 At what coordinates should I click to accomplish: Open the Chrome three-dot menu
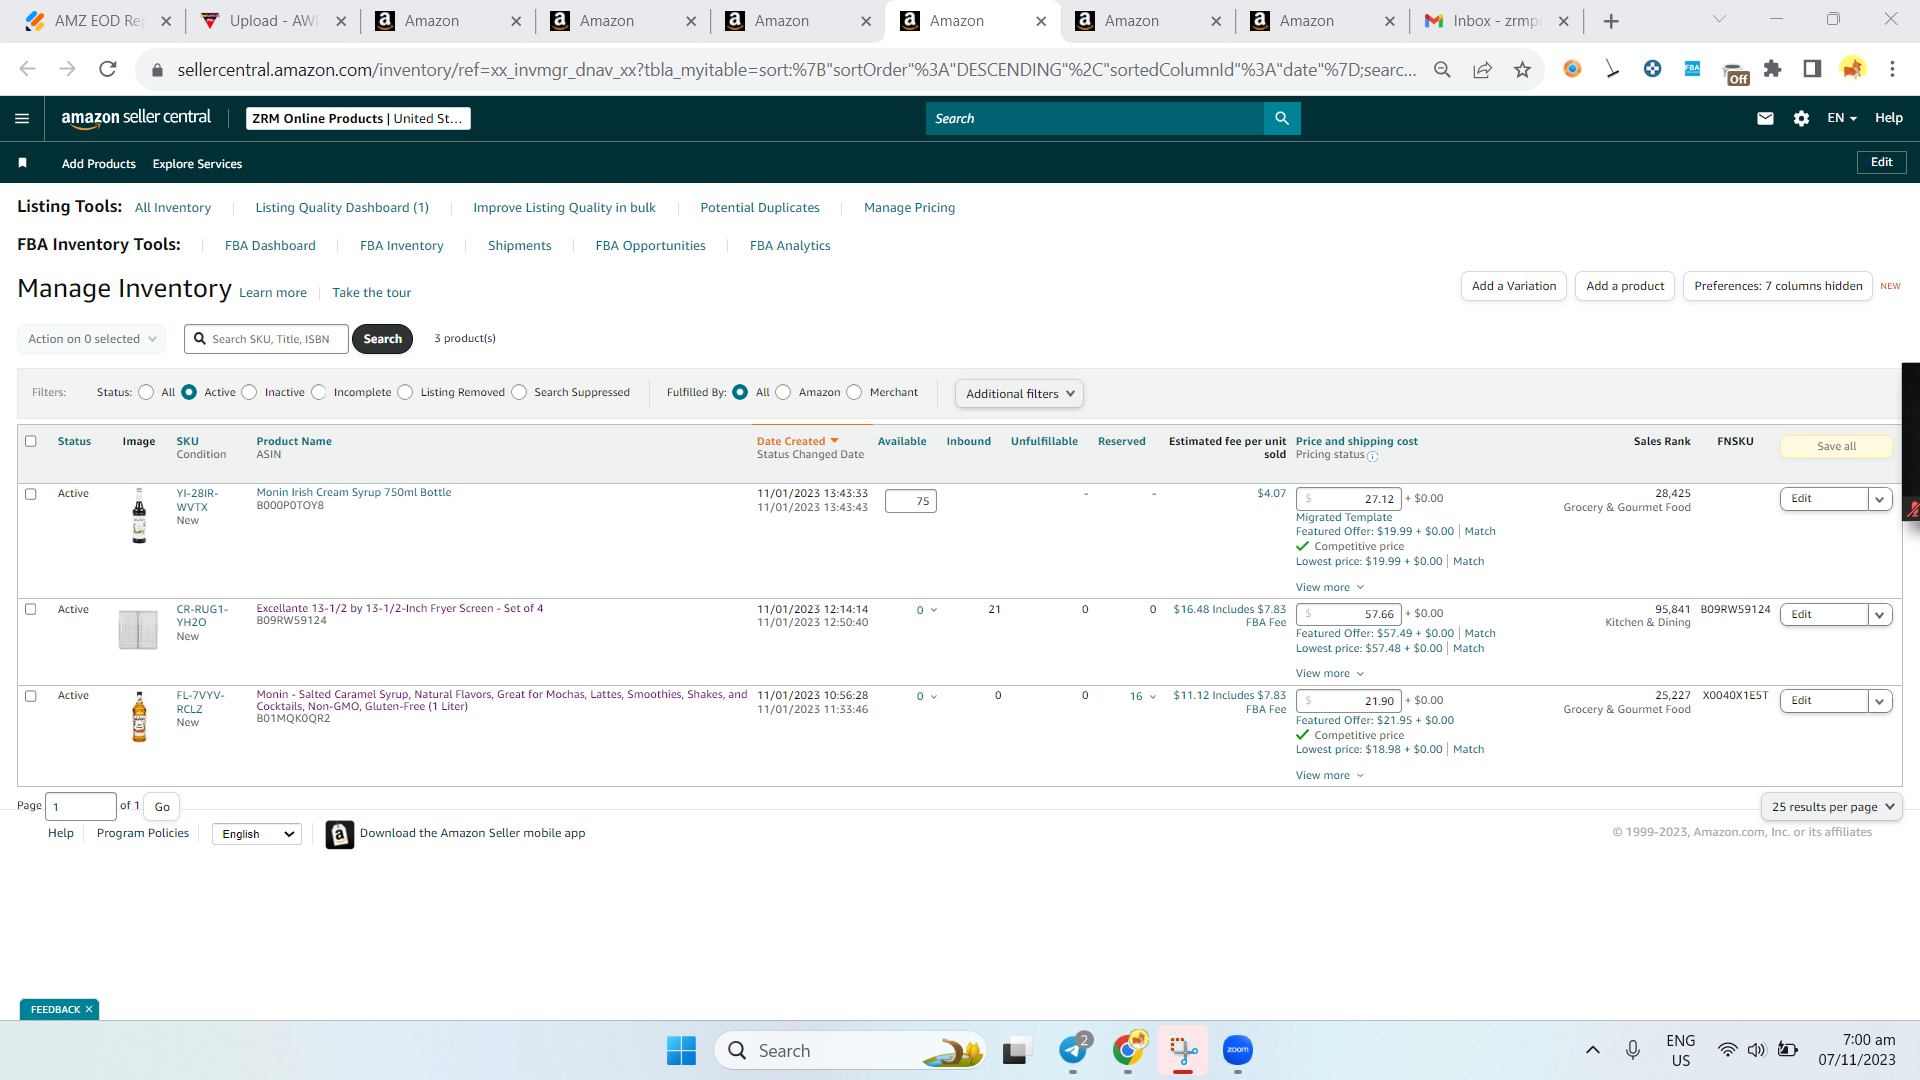pos(1892,69)
